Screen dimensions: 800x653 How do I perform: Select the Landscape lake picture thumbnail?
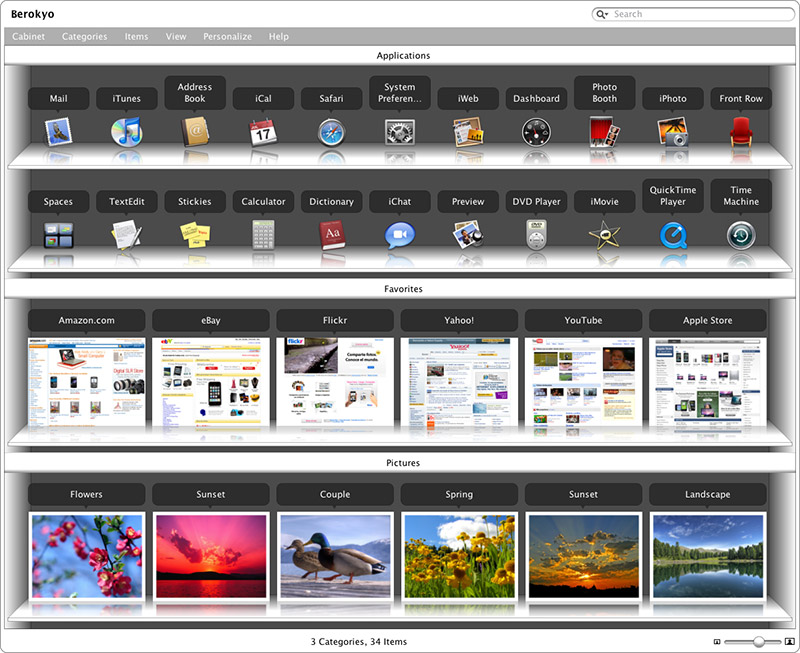(708, 556)
